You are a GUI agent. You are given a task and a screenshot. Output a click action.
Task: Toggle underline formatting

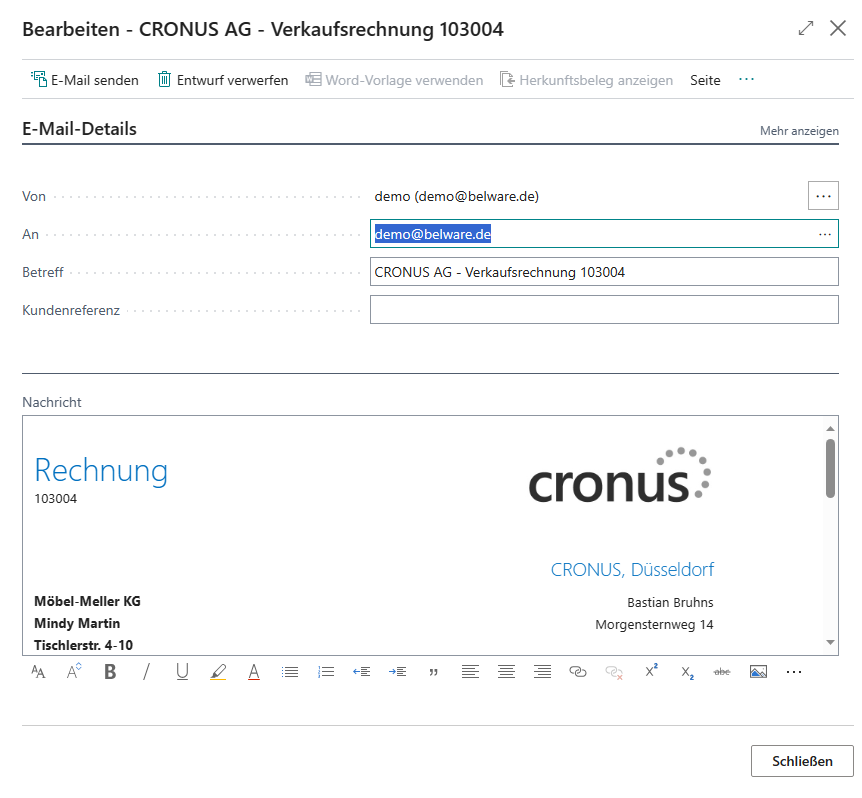point(183,672)
